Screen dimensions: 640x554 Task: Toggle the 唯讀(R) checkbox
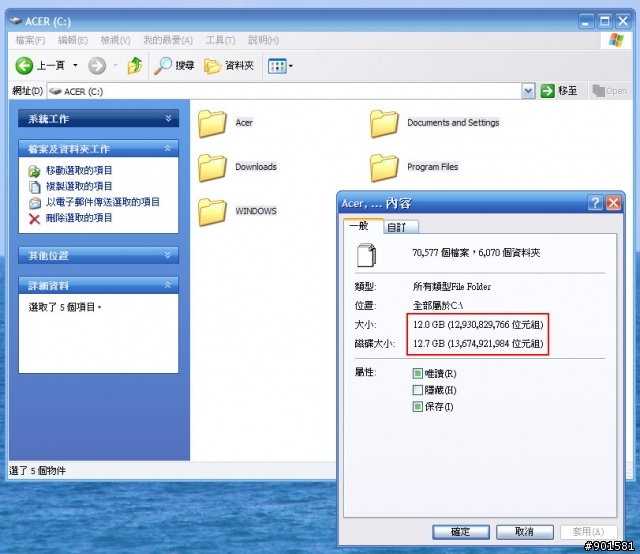[417, 373]
